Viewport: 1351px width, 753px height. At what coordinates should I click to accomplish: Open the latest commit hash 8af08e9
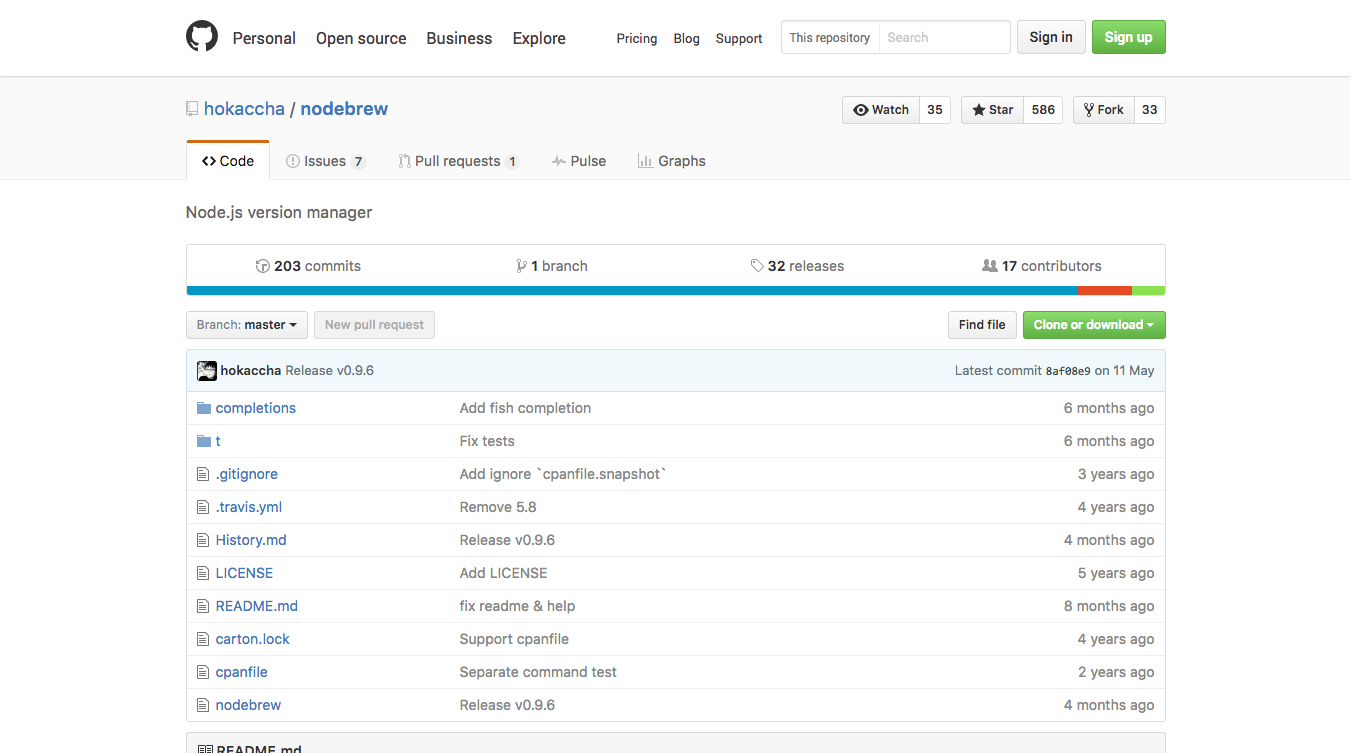[x=1067, y=371]
